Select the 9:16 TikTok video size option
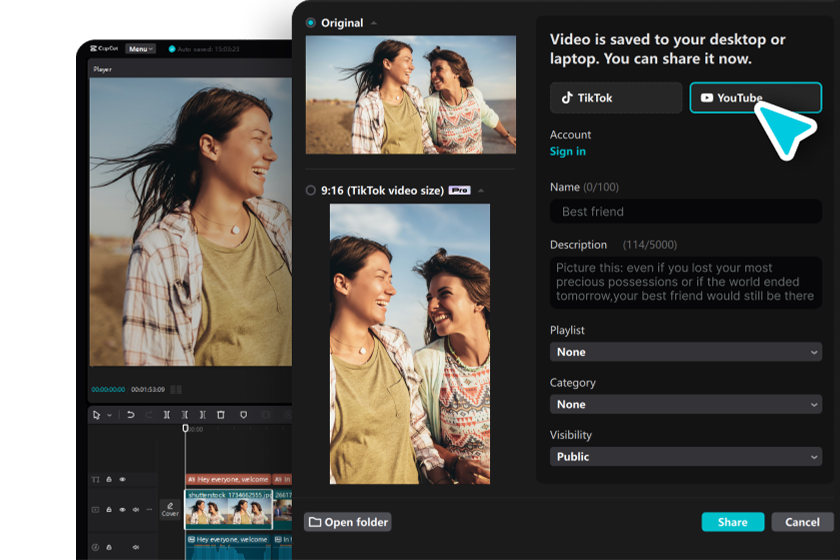The width and height of the screenshot is (840, 560). [x=311, y=190]
